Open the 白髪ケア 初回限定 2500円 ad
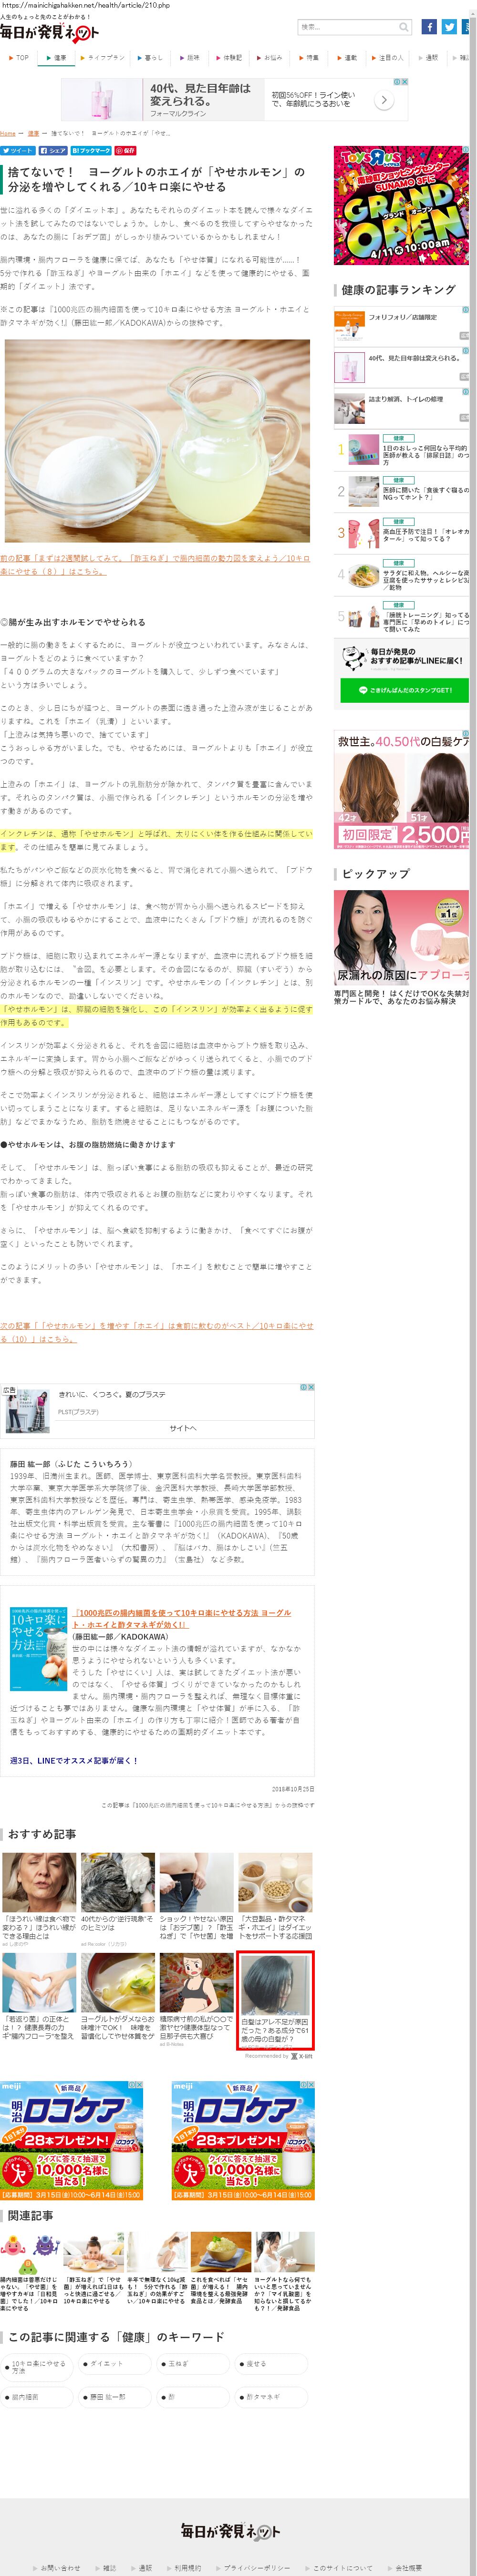 (401, 790)
